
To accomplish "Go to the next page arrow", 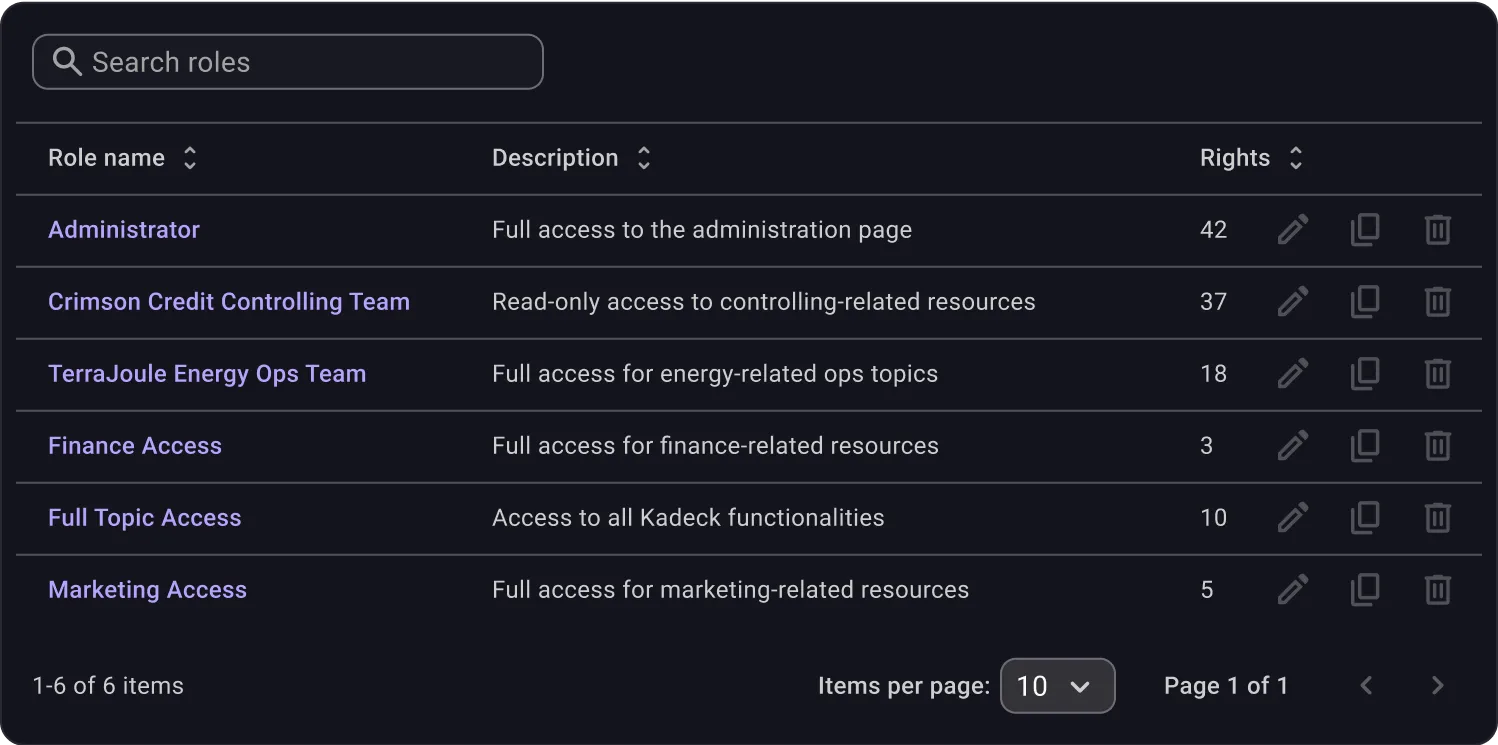I will [1438, 686].
